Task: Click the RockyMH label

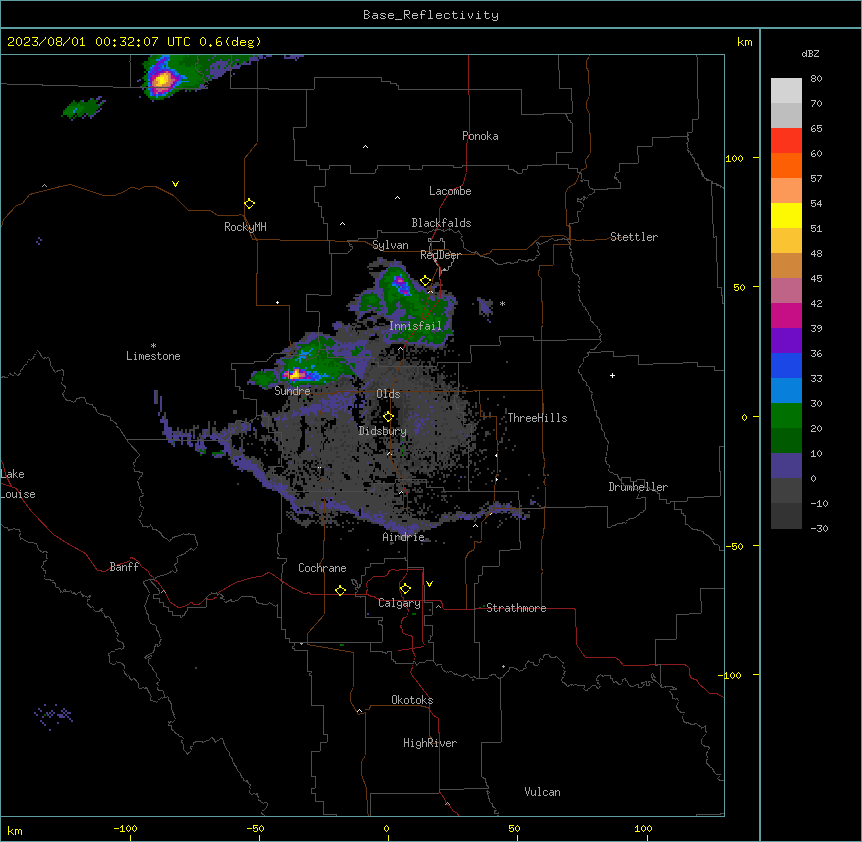Action: click(x=245, y=227)
